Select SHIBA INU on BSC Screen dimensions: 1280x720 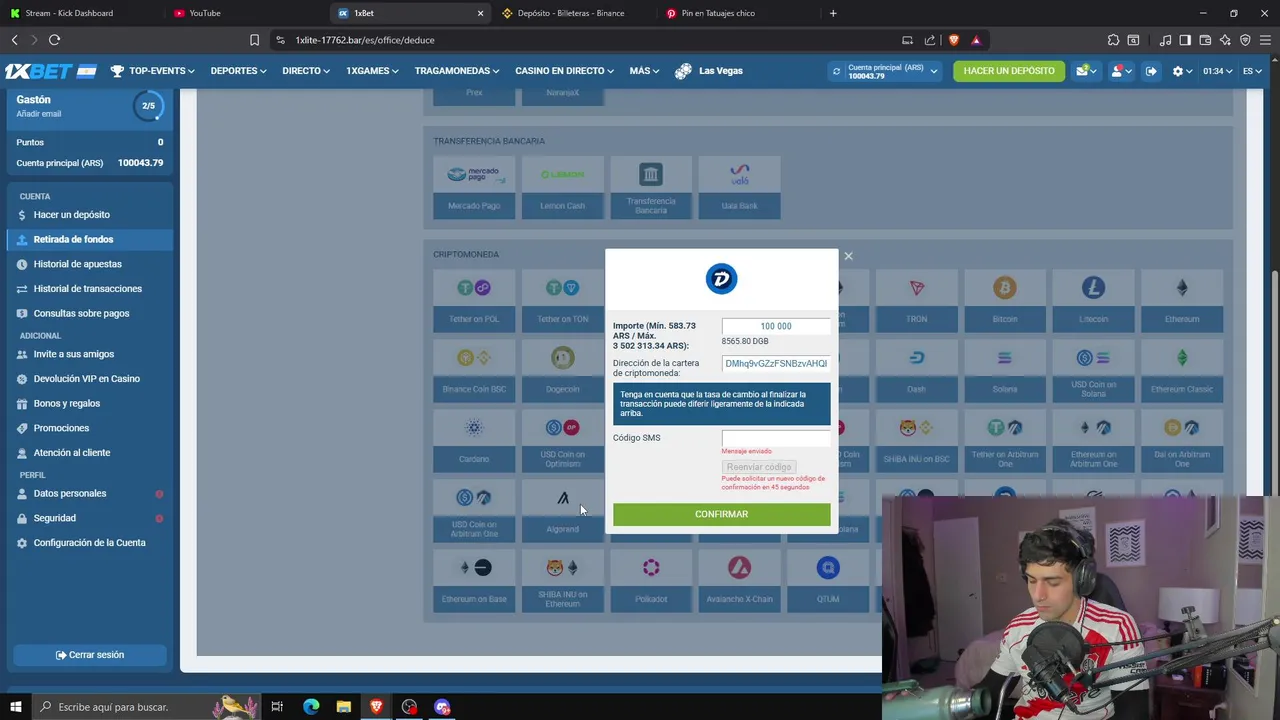click(916, 441)
